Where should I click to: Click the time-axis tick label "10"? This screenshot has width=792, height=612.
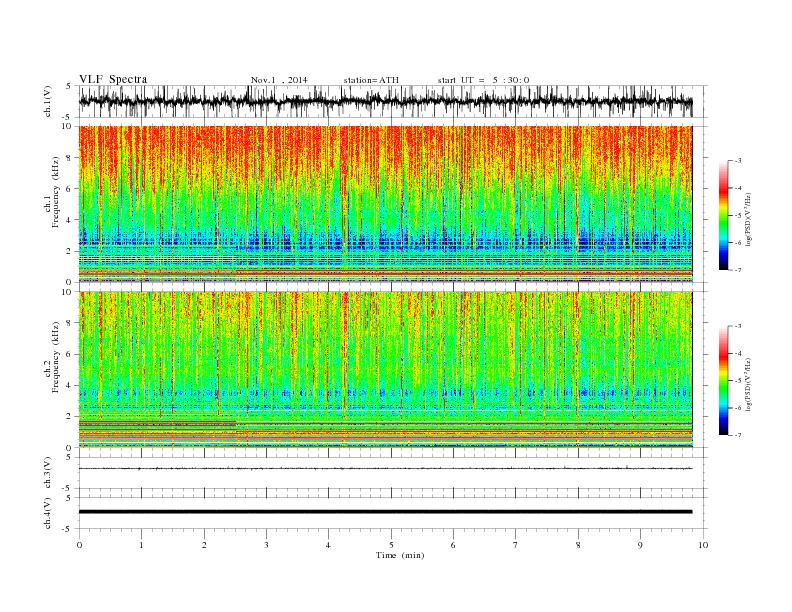pyautogui.click(x=703, y=545)
